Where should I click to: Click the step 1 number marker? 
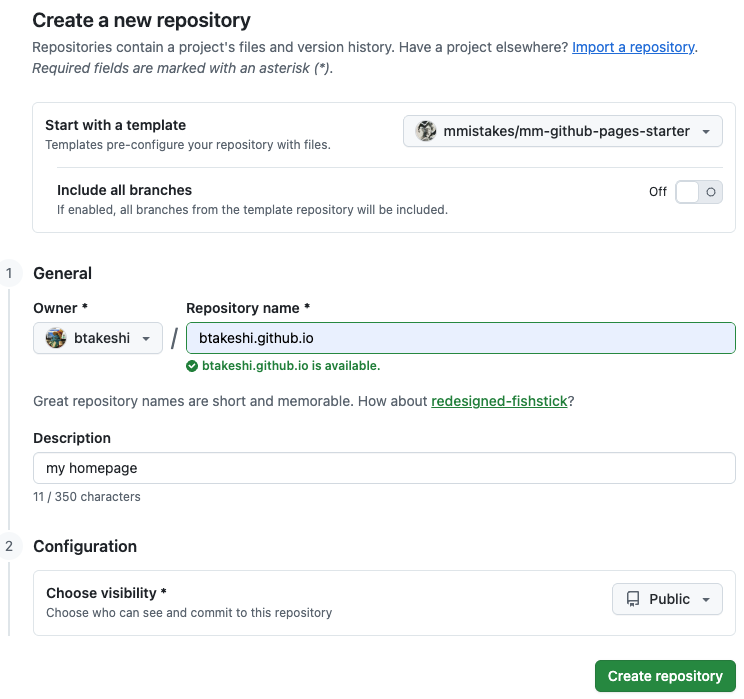[x=9, y=273]
